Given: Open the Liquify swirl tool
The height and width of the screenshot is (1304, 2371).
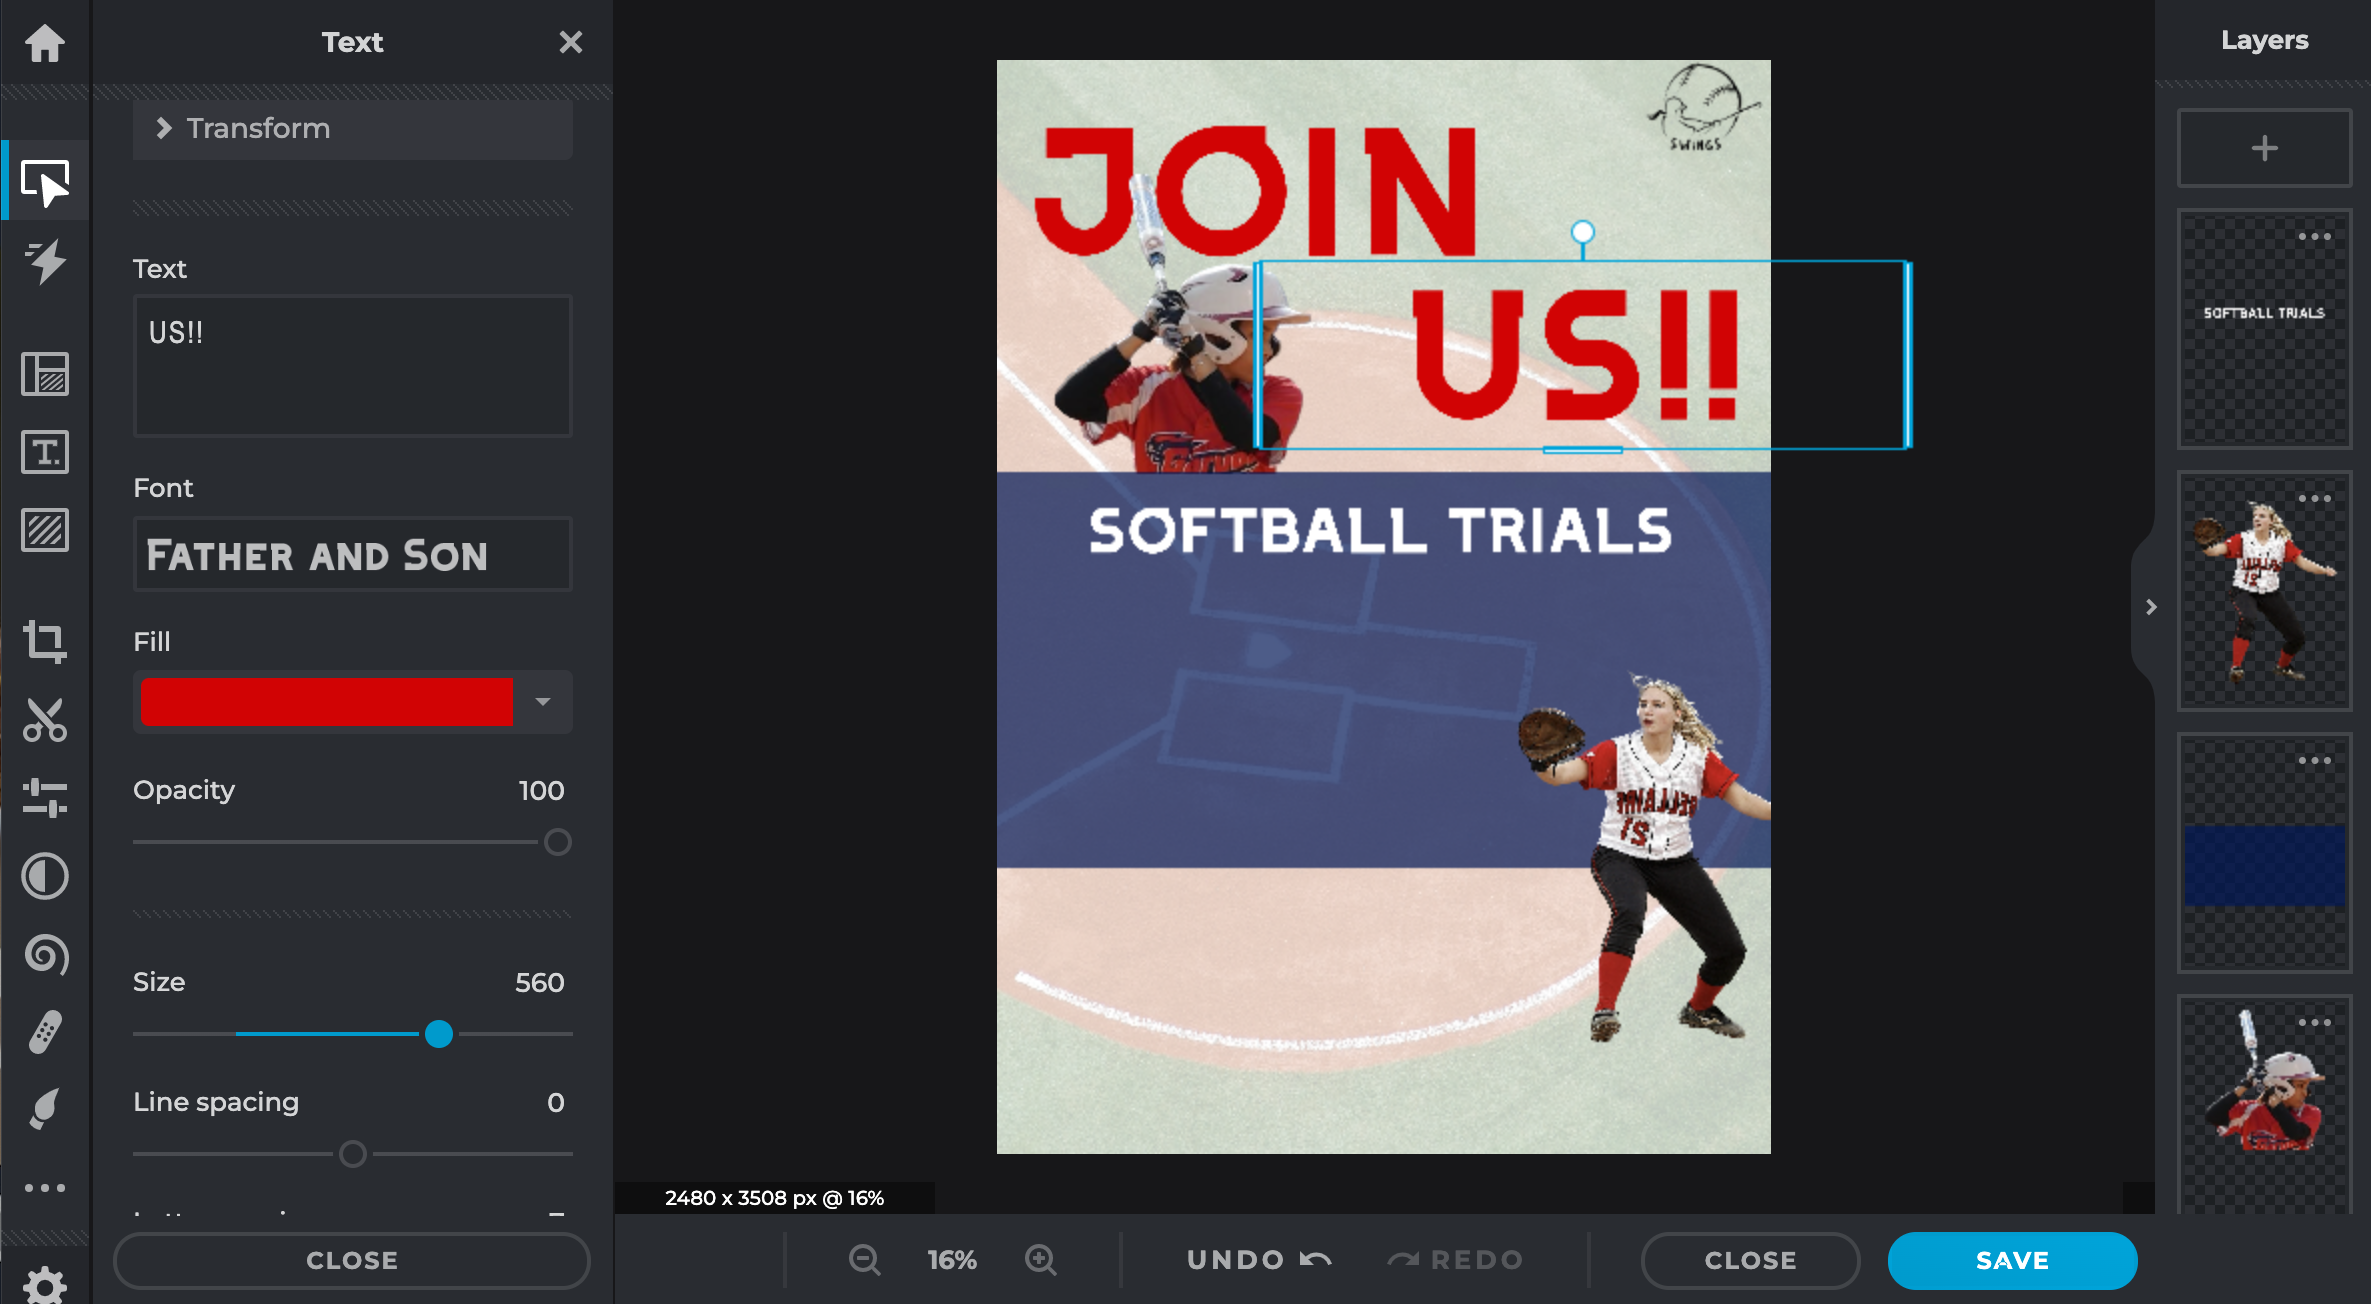Looking at the screenshot, I should pyautogui.click(x=45, y=955).
